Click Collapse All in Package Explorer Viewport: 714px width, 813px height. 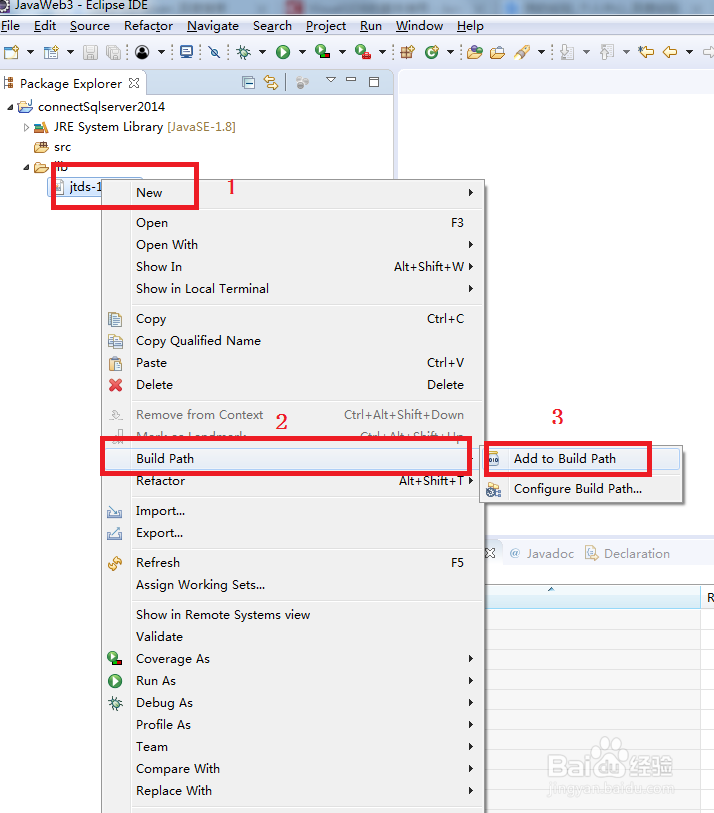(248, 82)
